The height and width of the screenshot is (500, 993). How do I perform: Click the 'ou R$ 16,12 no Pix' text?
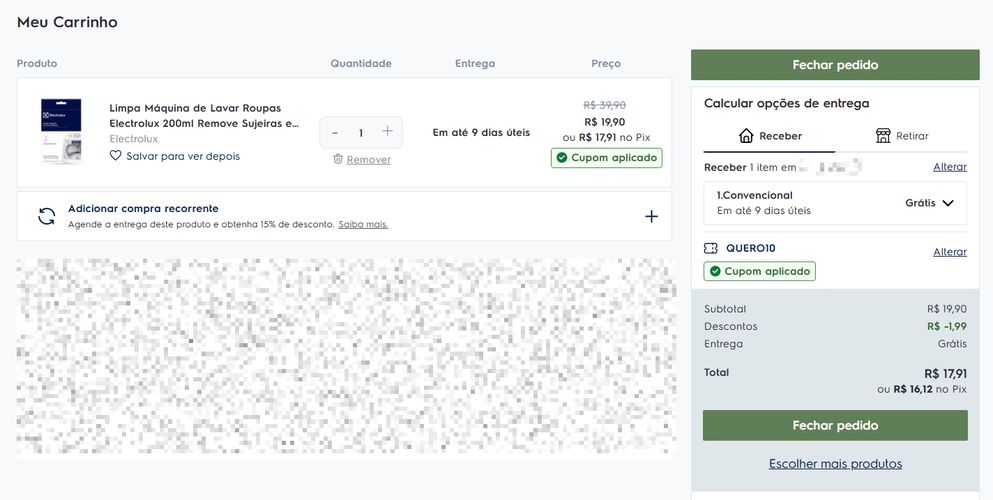(922, 389)
